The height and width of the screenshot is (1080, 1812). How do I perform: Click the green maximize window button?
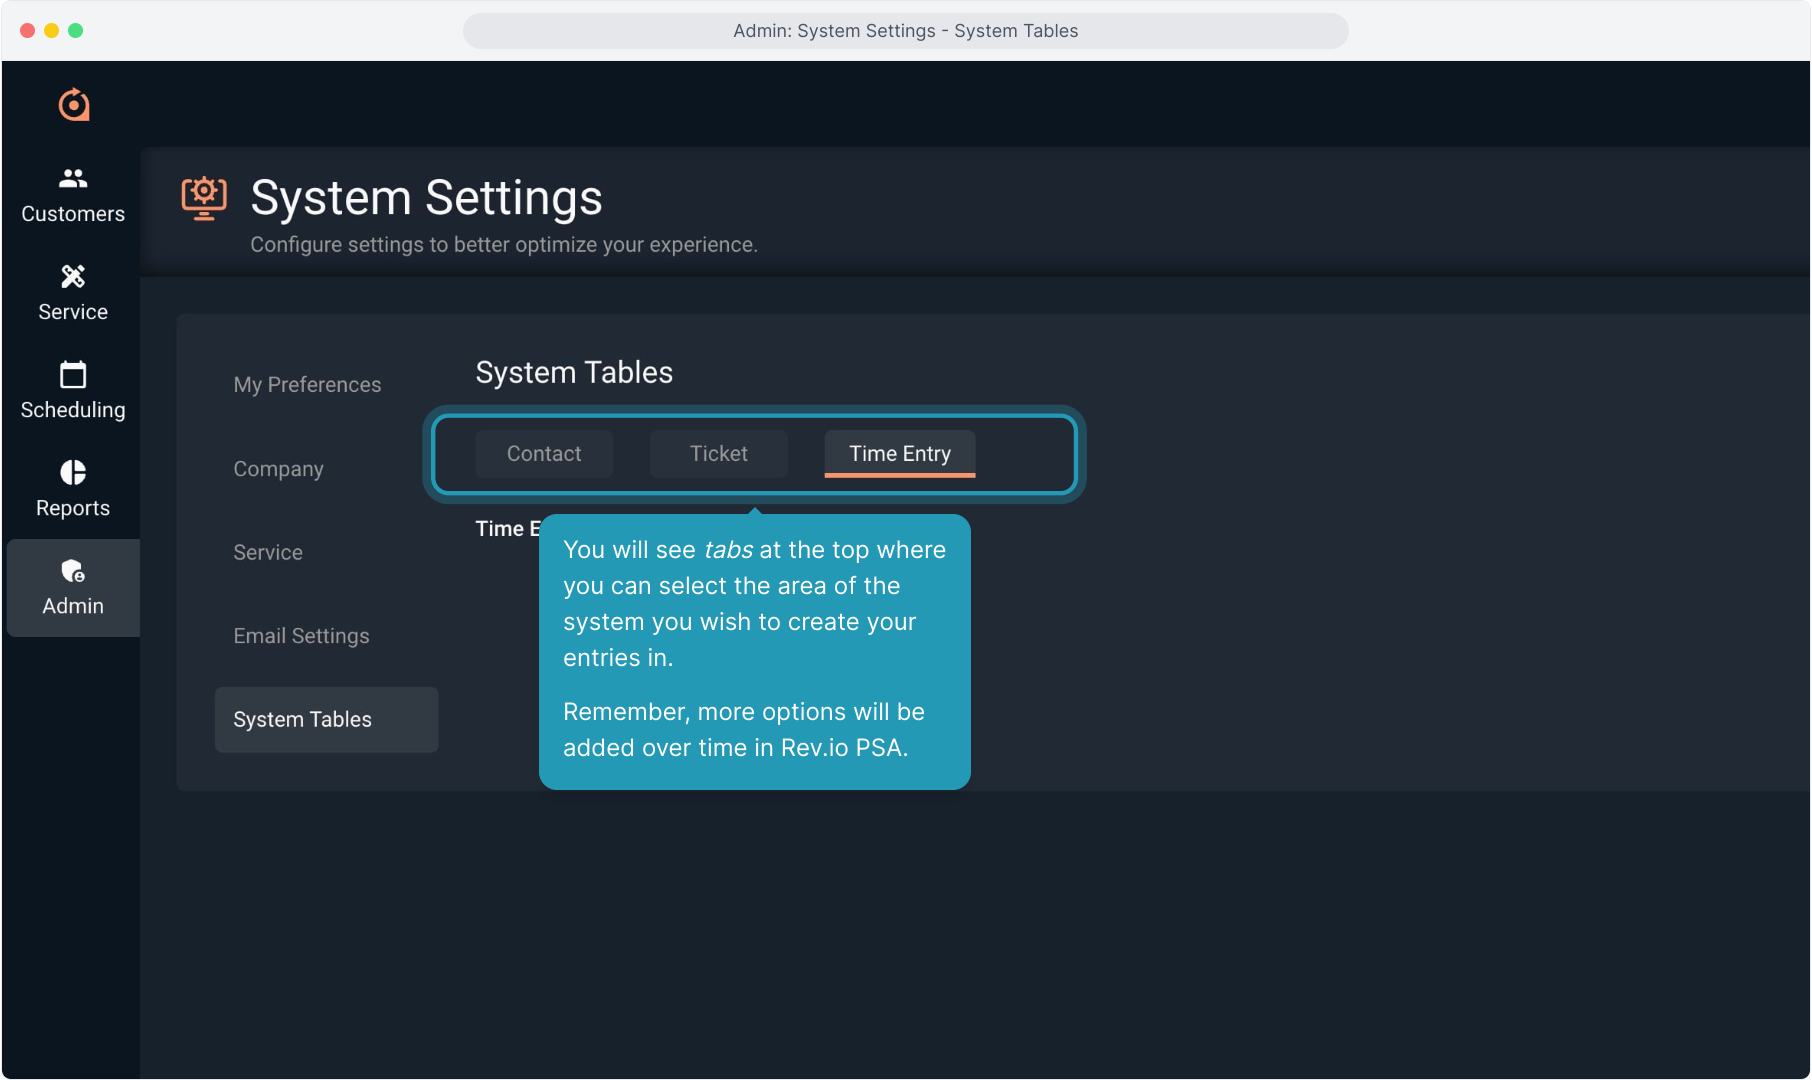[x=76, y=31]
